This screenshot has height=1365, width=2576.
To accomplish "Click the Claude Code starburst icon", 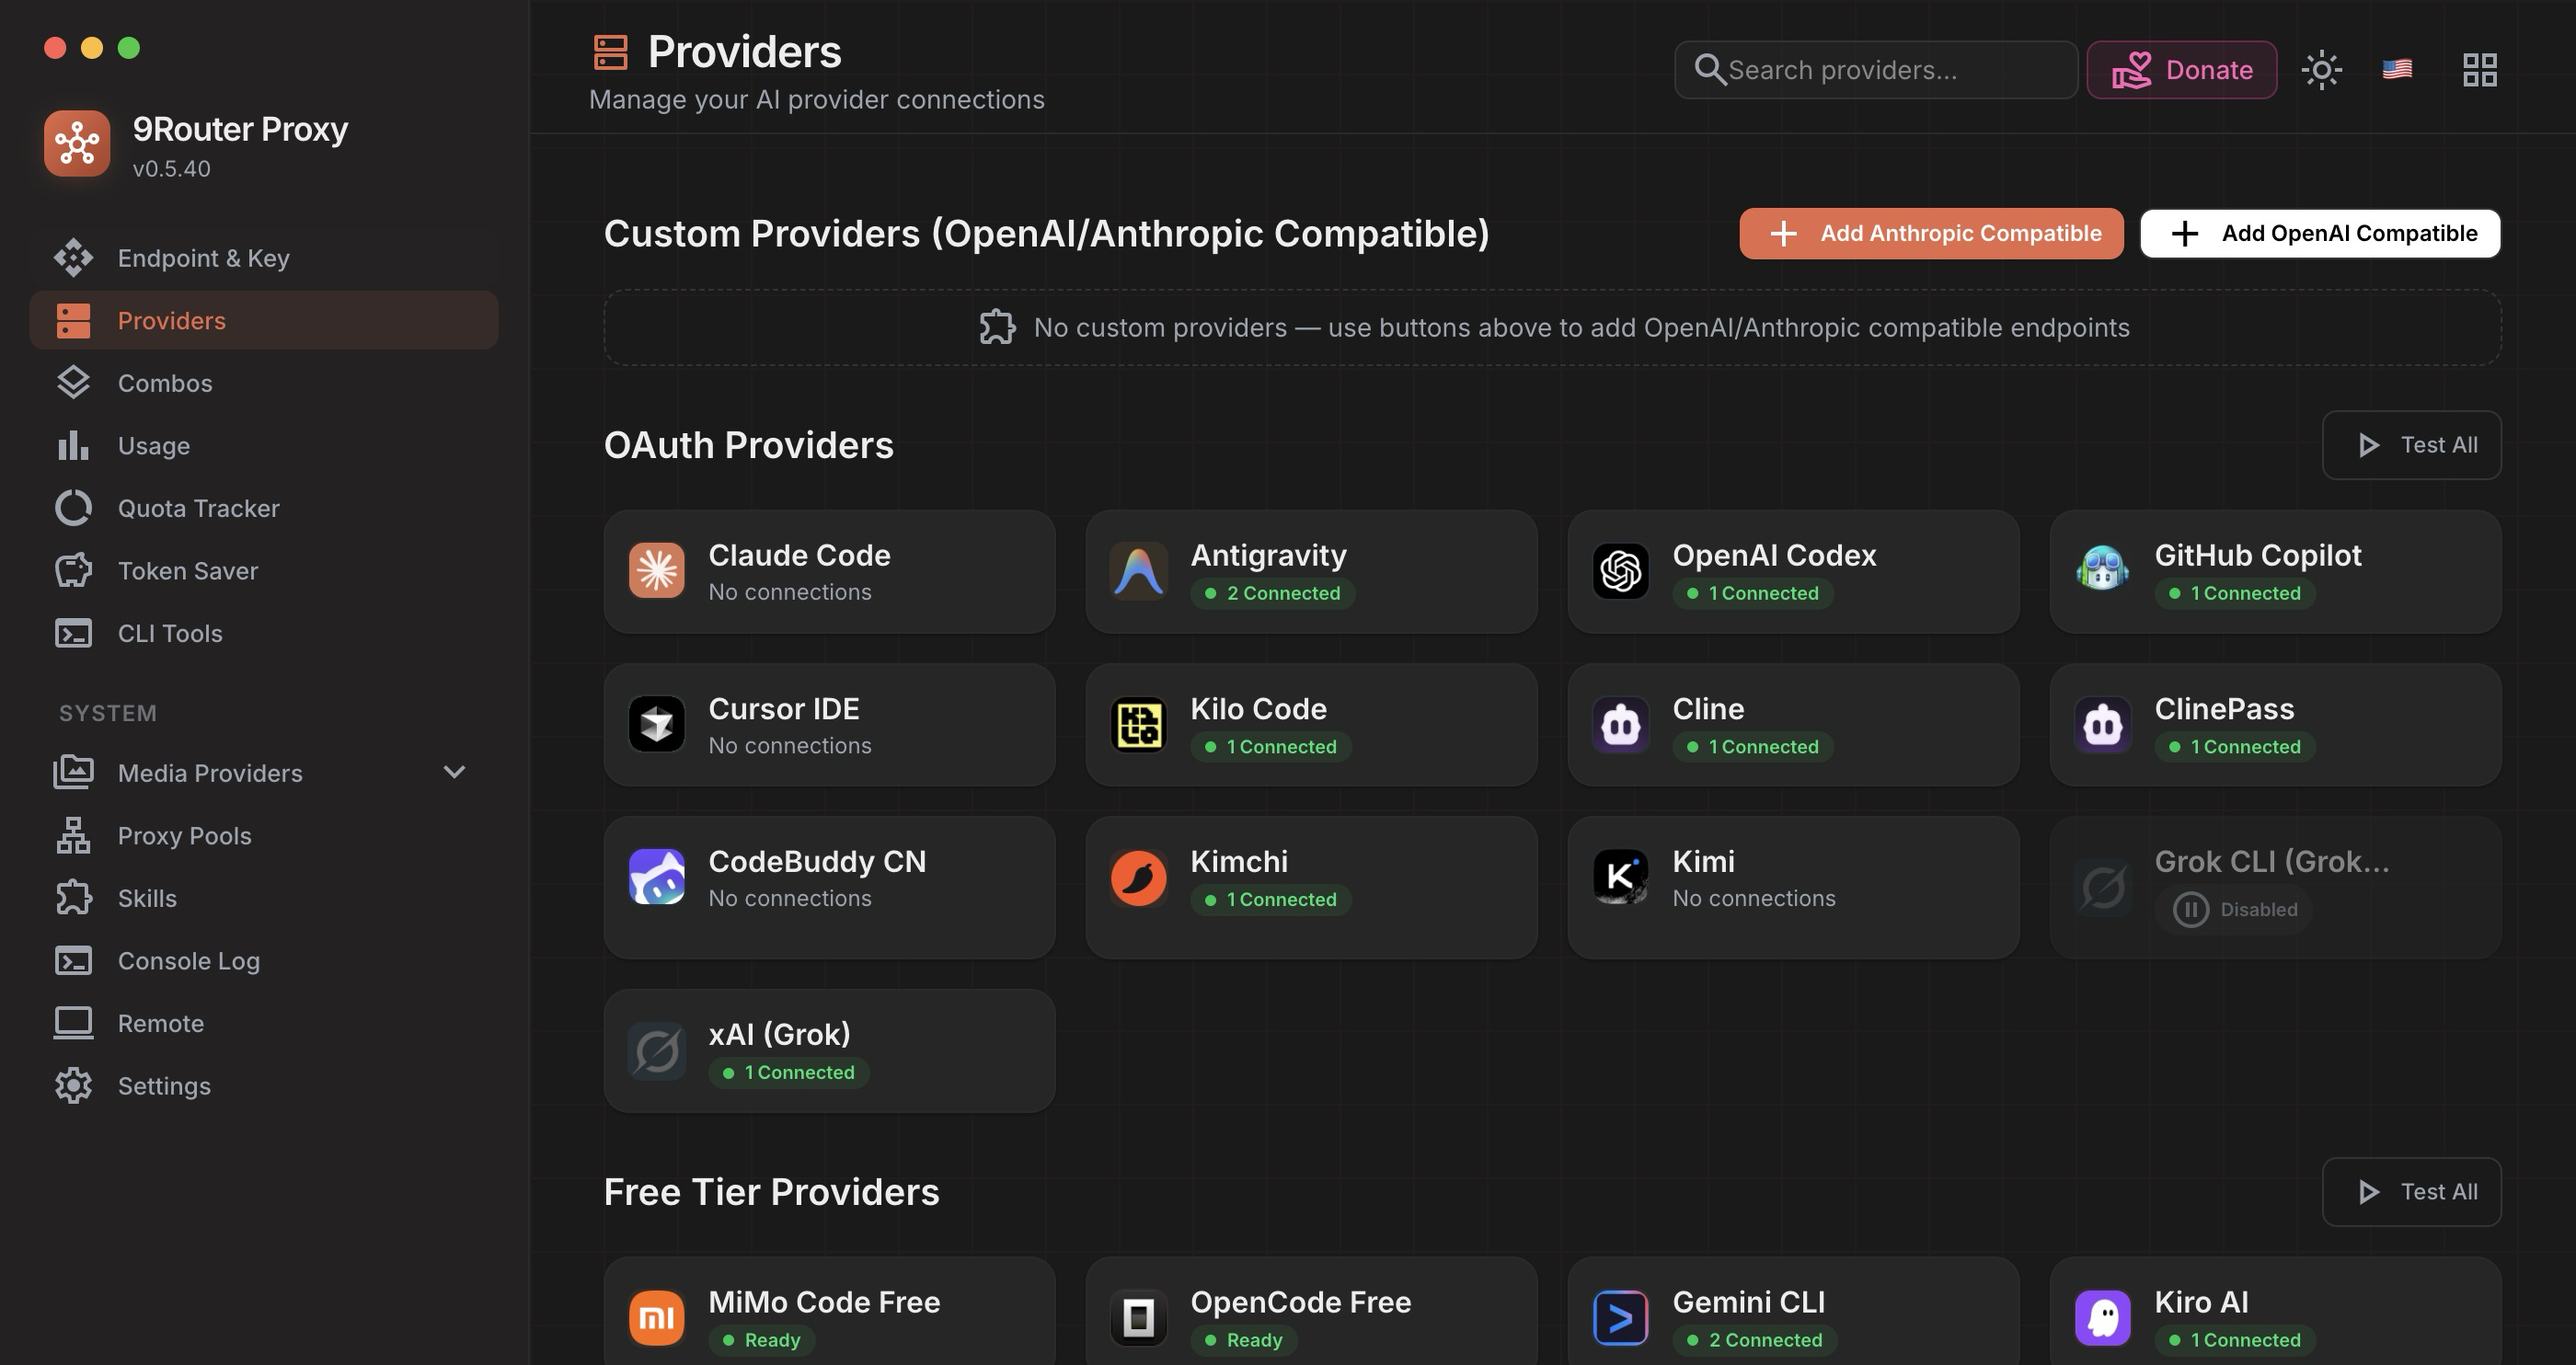I will coord(656,570).
